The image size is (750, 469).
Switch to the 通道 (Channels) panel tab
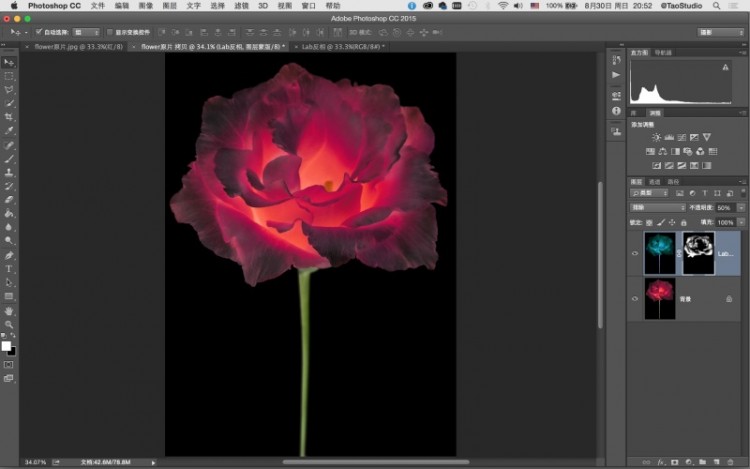coord(654,181)
